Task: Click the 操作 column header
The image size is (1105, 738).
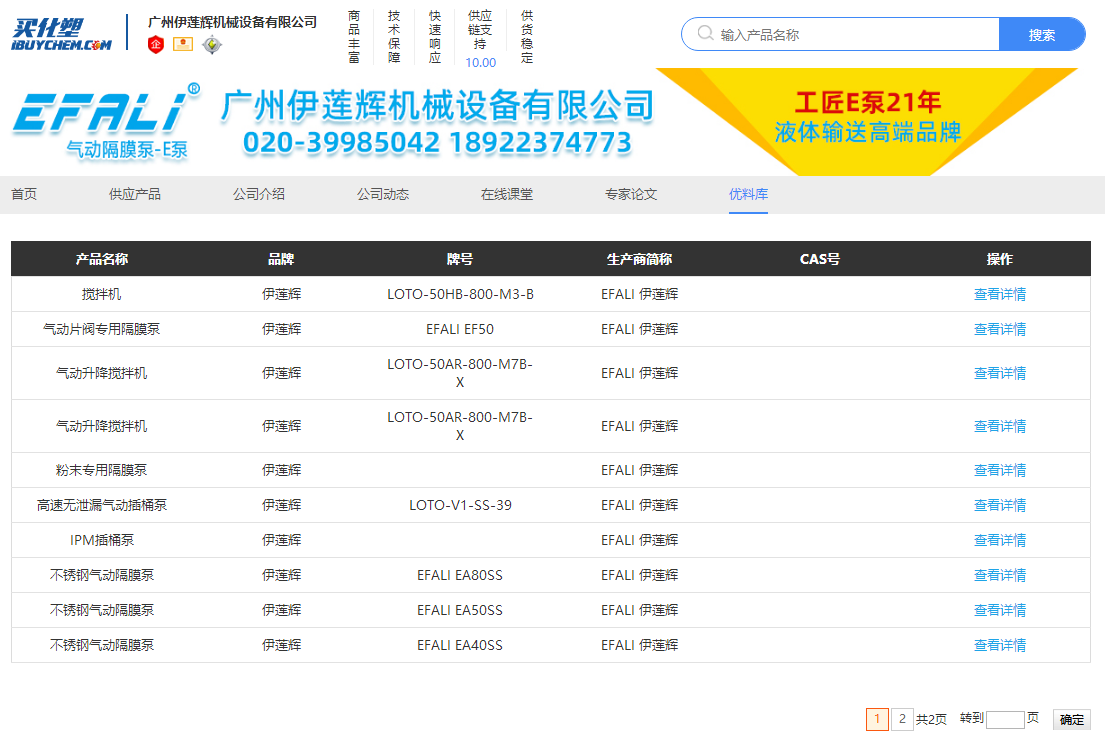Action: pyautogui.click(x=999, y=259)
